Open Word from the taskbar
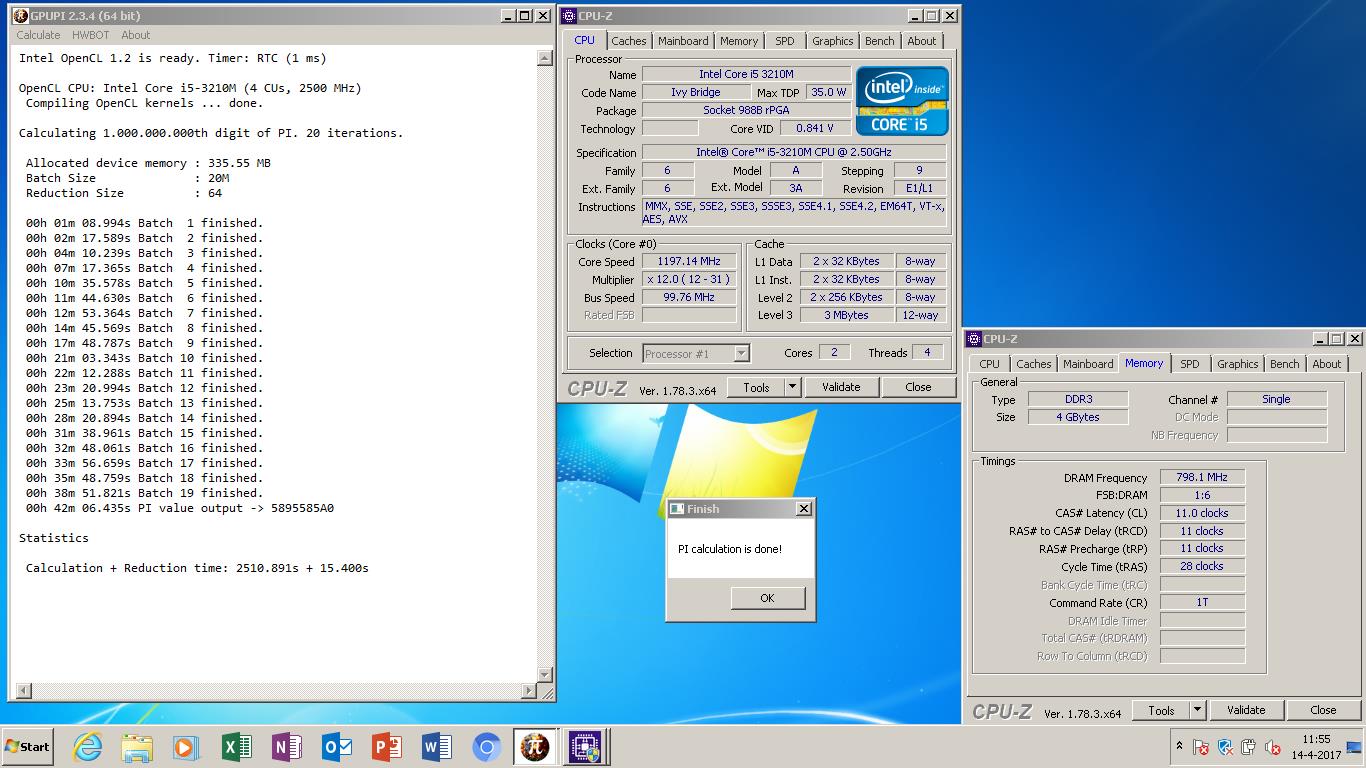The height and width of the screenshot is (768, 1366). 436,747
